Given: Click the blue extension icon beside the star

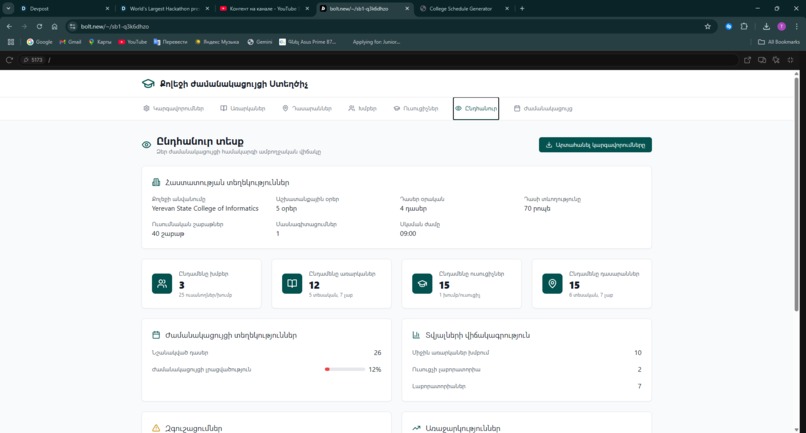Looking at the screenshot, I should (728, 26).
